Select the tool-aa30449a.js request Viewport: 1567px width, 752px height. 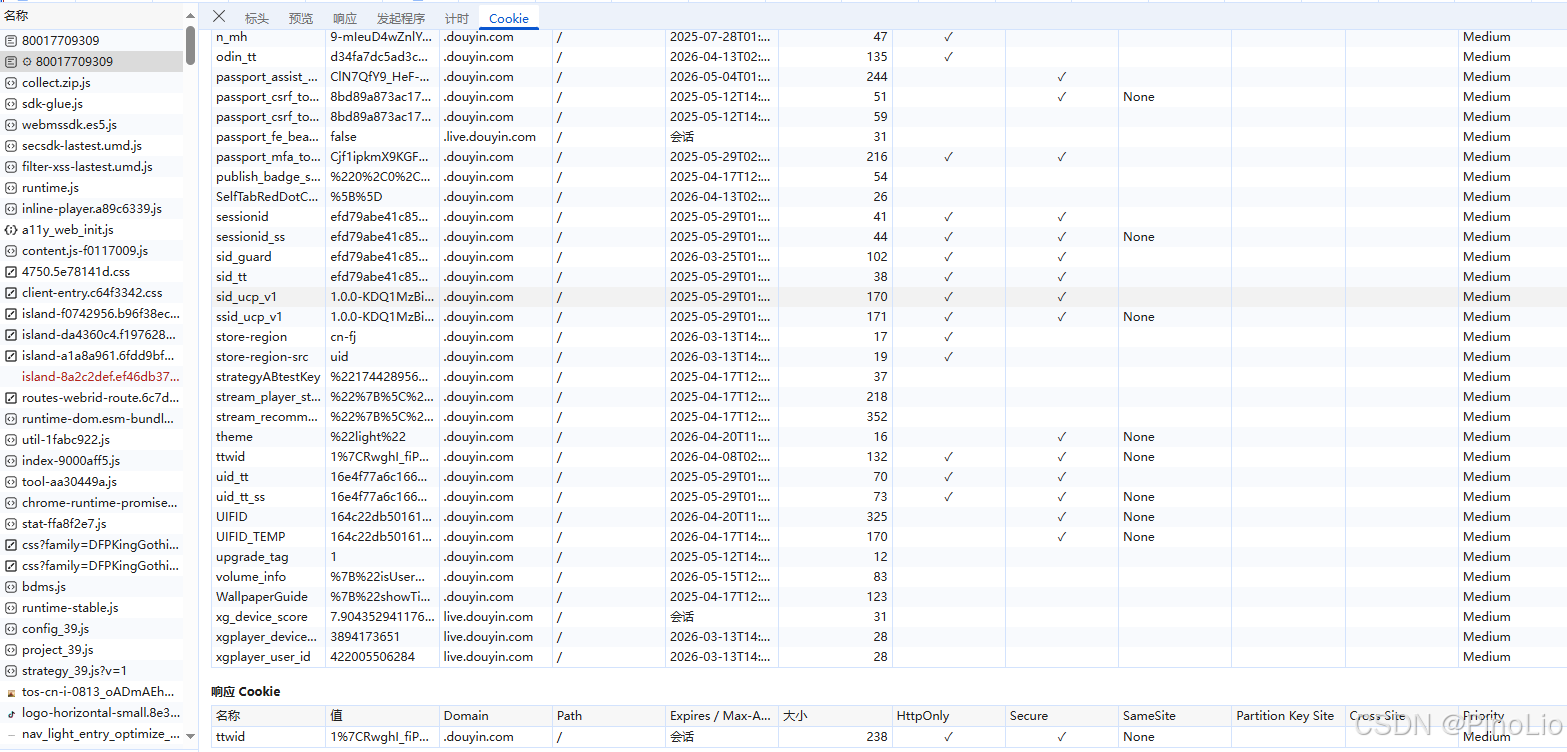pyautogui.click(x=92, y=482)
